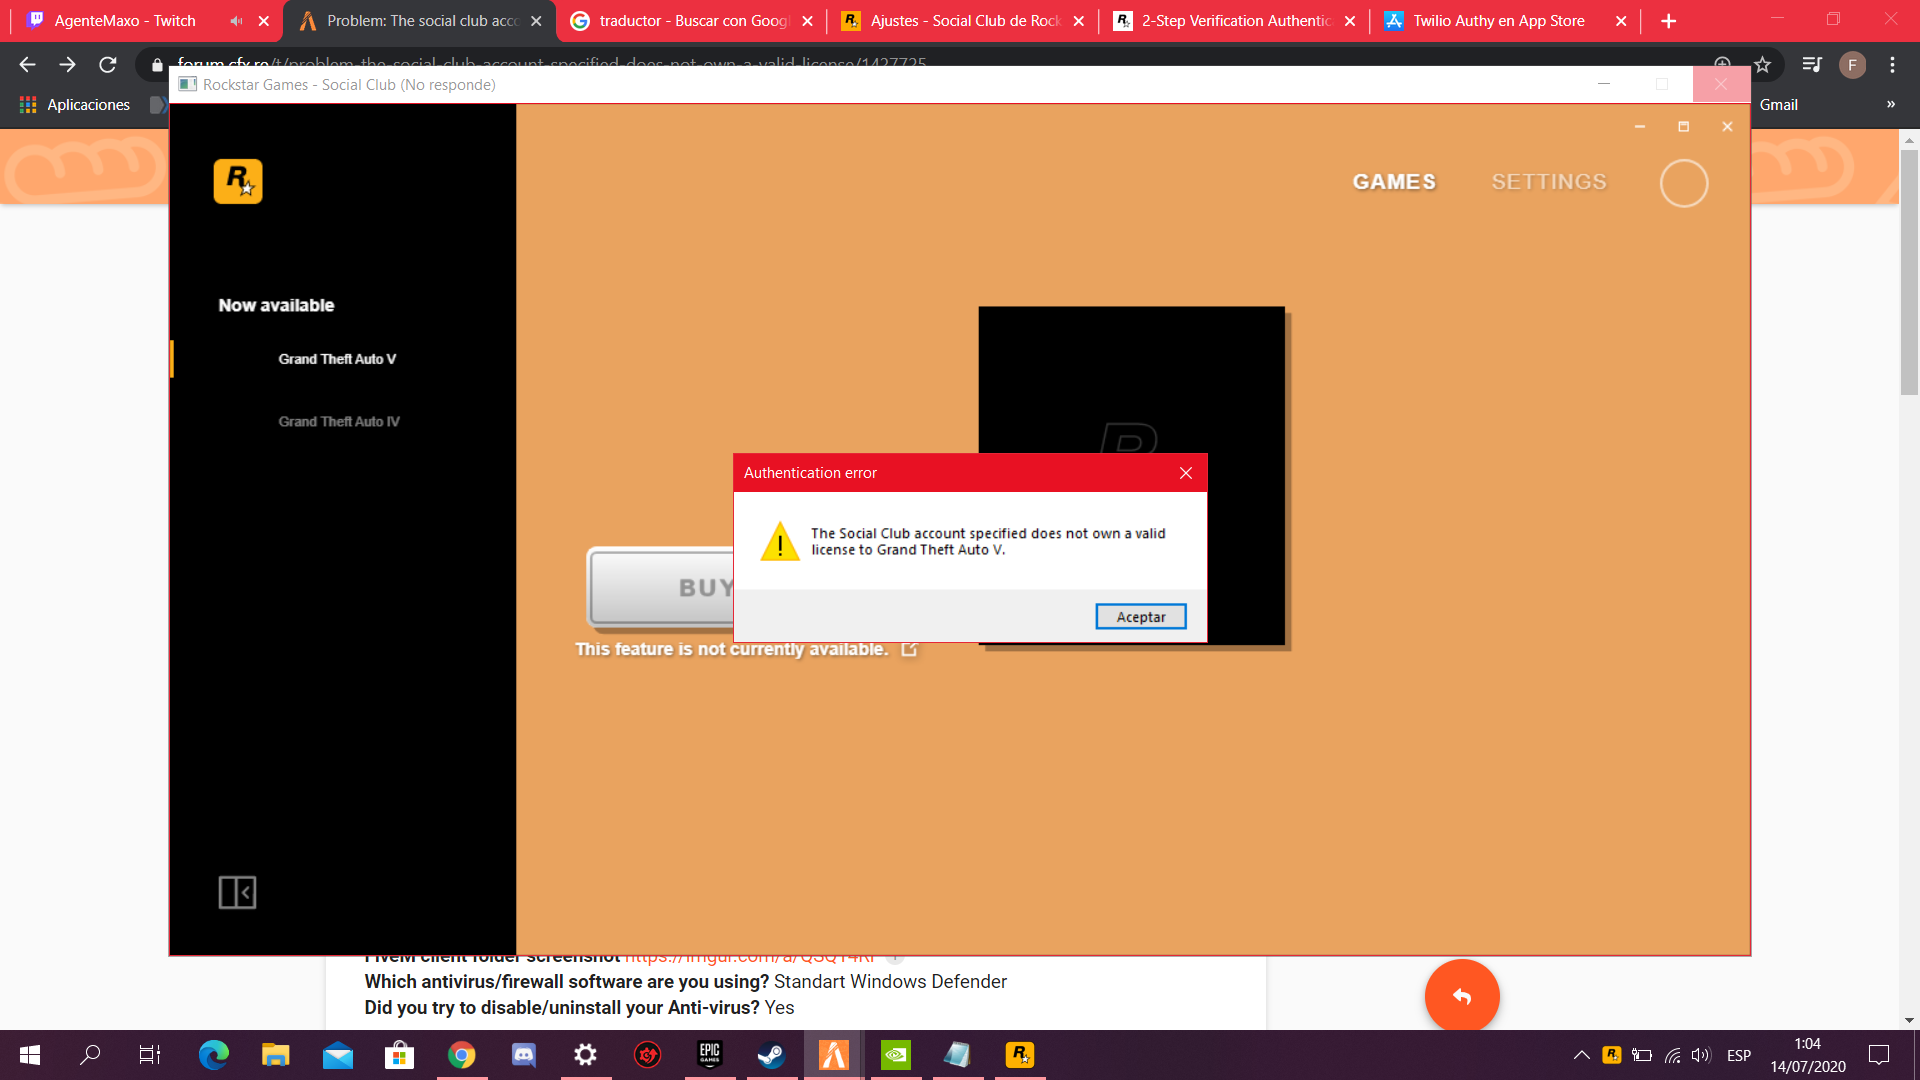This screenshot has width=1920, height=1080.
Task: Switch to the Ajustes - Social Club tab
Action: coord(965,21)
